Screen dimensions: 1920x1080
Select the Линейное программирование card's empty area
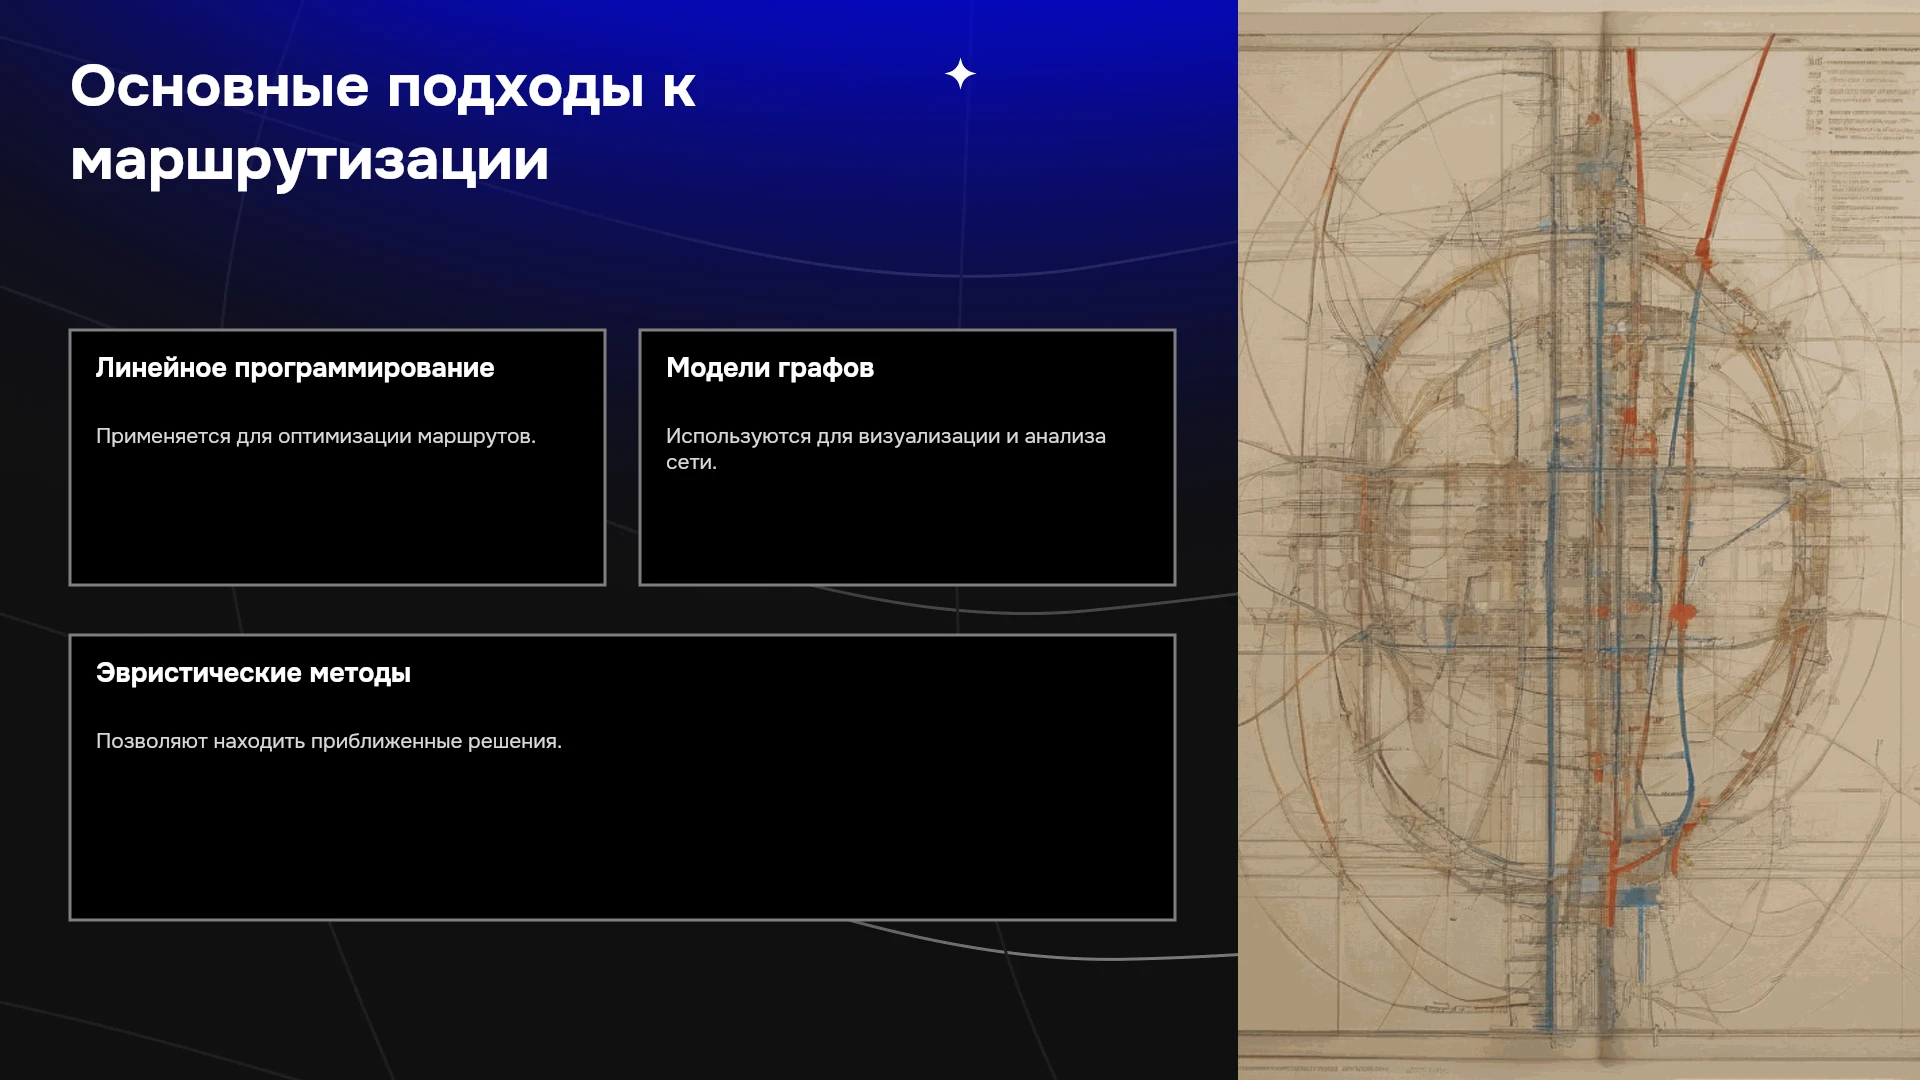pos(337,520)
